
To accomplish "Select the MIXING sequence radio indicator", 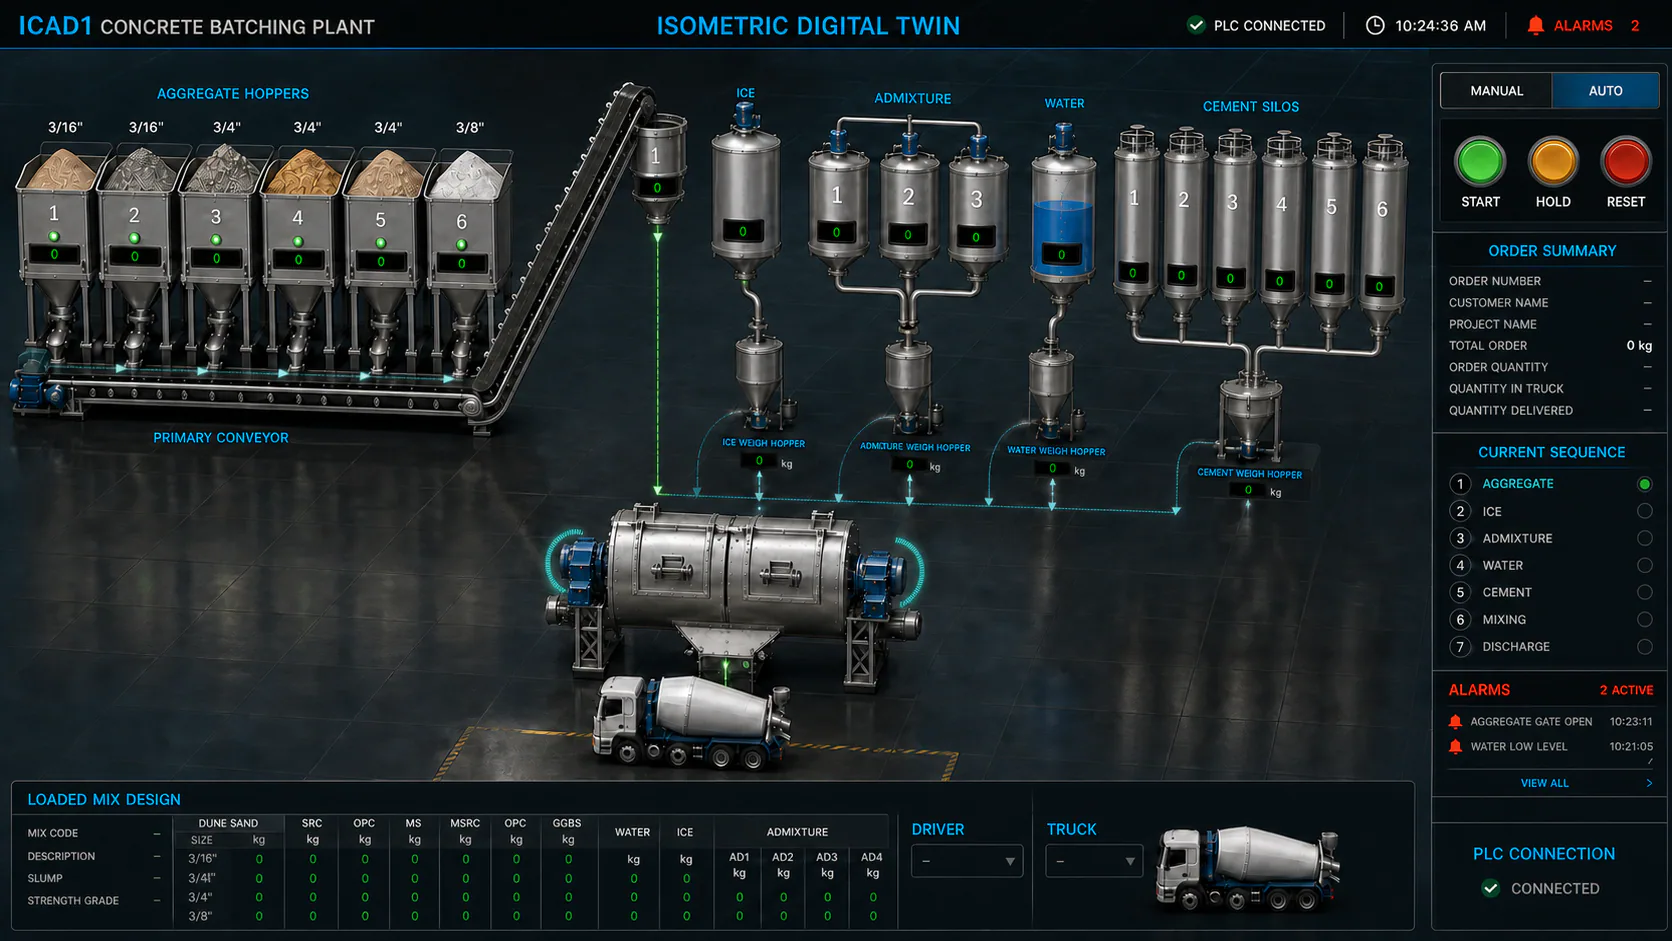I will click(x=1644, y=620).
